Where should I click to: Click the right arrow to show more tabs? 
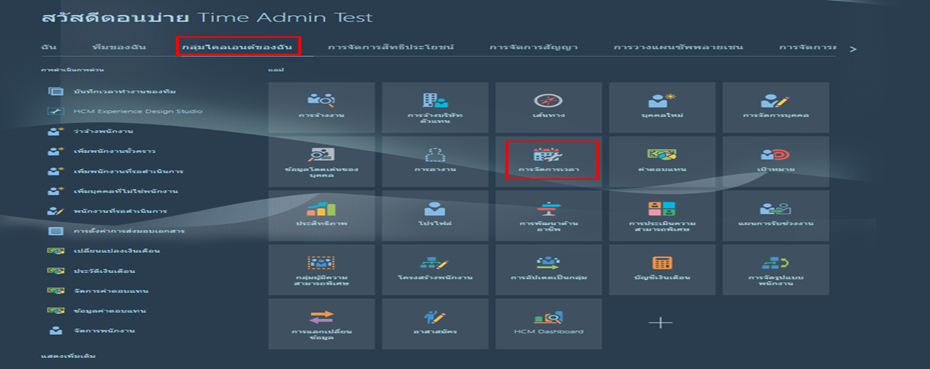pos(853,49)
